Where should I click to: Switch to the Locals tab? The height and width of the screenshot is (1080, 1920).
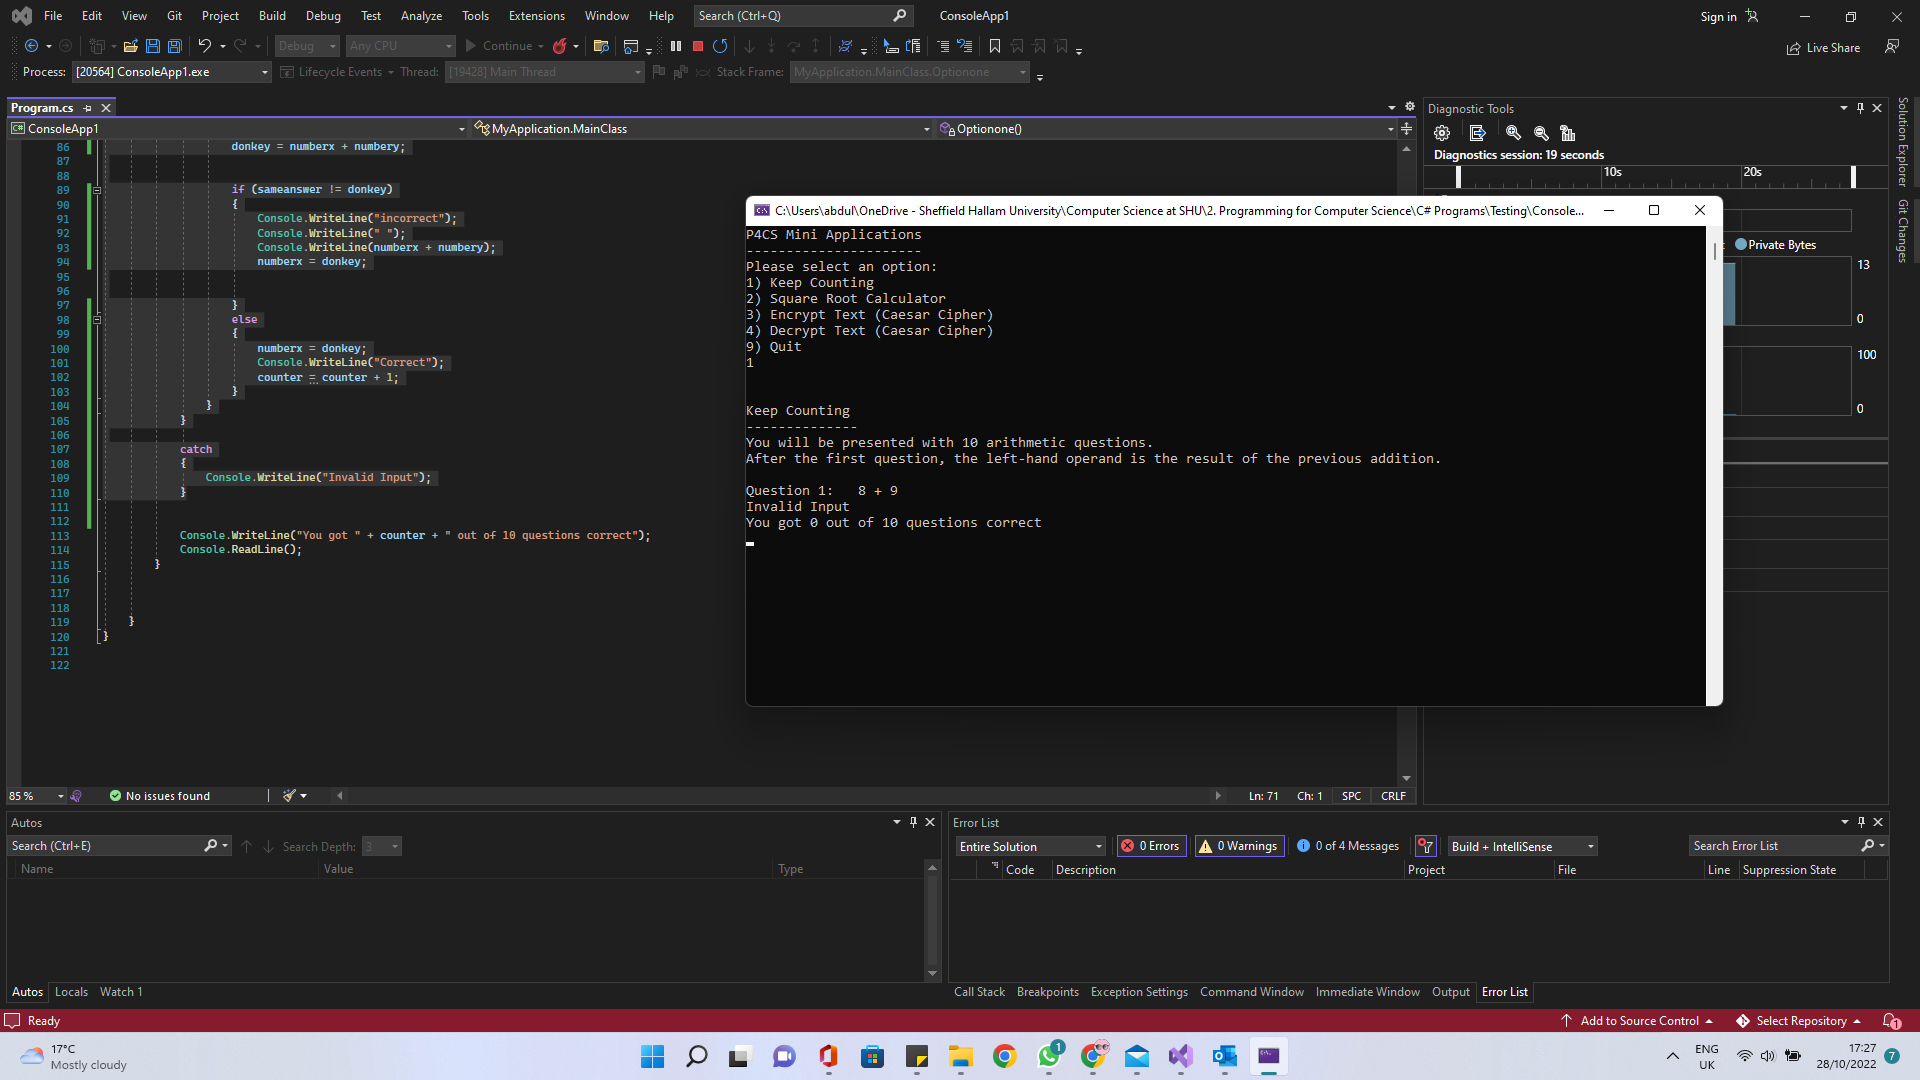[71, 992]
